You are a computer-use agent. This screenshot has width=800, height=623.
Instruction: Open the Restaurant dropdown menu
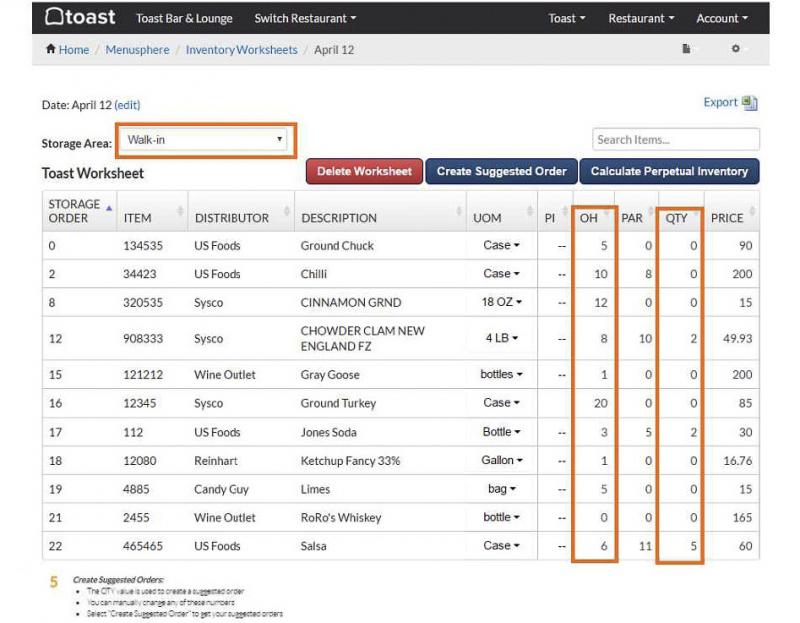pos(641,18)
